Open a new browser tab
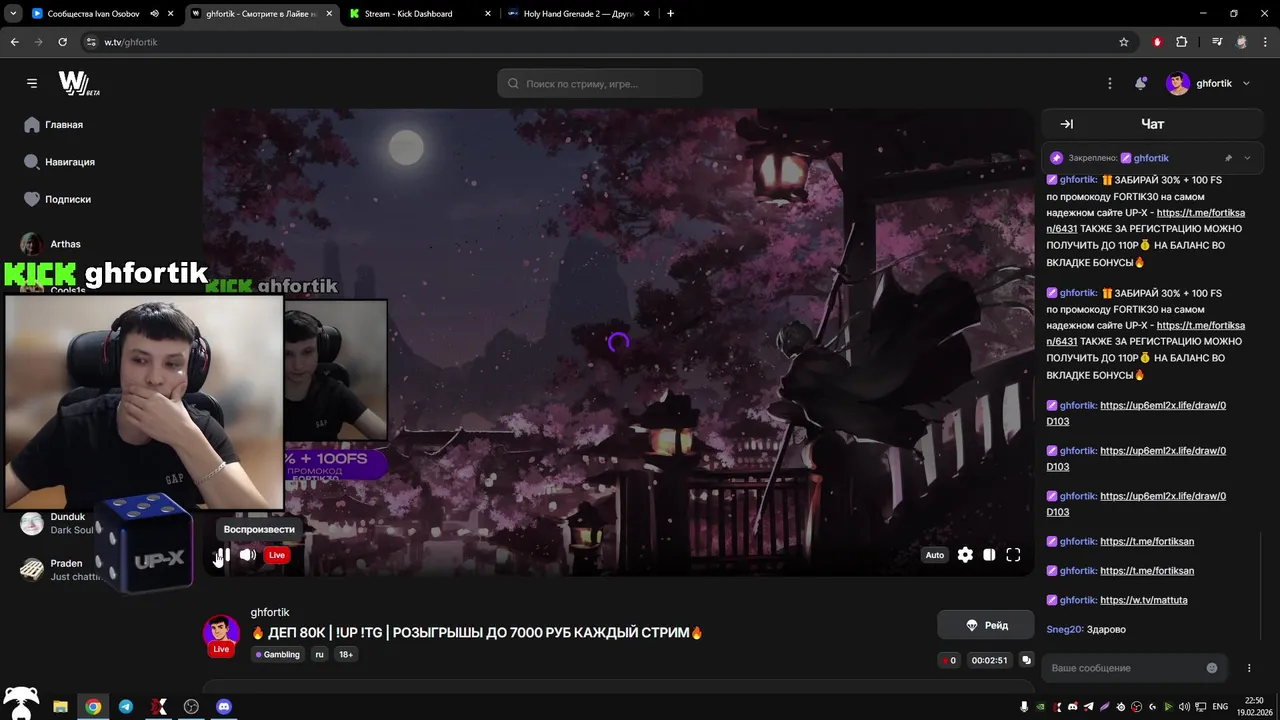1280x720 pixels. [670, 14]
